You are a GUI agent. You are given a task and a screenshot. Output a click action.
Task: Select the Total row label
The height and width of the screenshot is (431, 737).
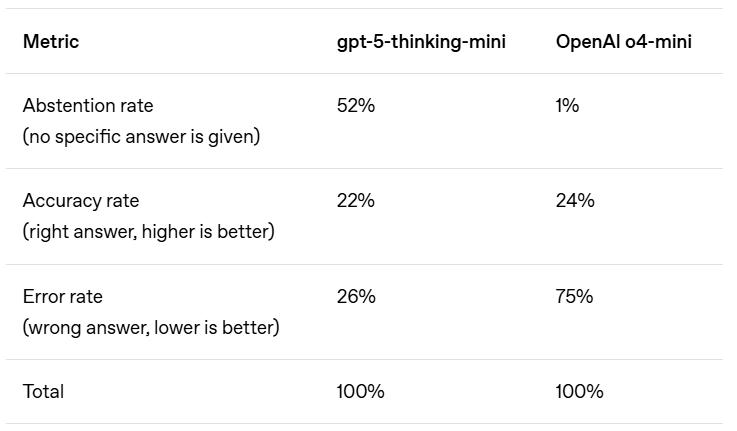click(x=43, y=392)
